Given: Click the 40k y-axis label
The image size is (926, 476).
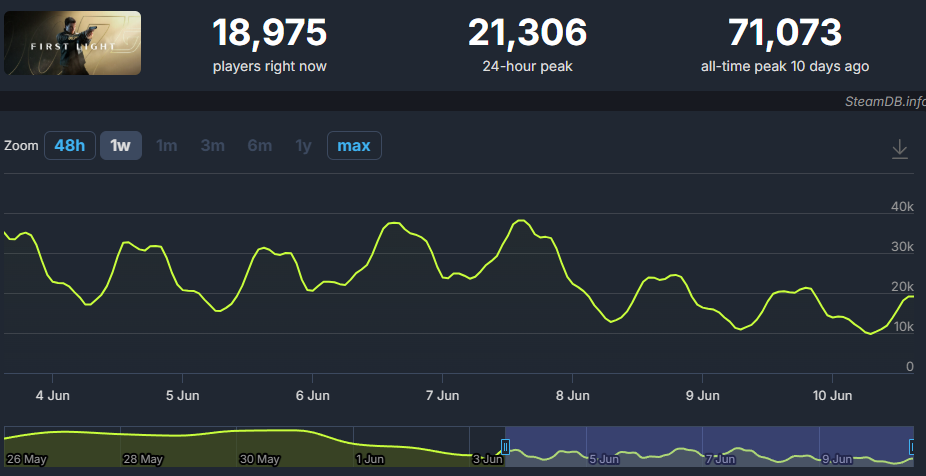Looking at the screenshot, I should pyautogui.click(x=902, y=207).
